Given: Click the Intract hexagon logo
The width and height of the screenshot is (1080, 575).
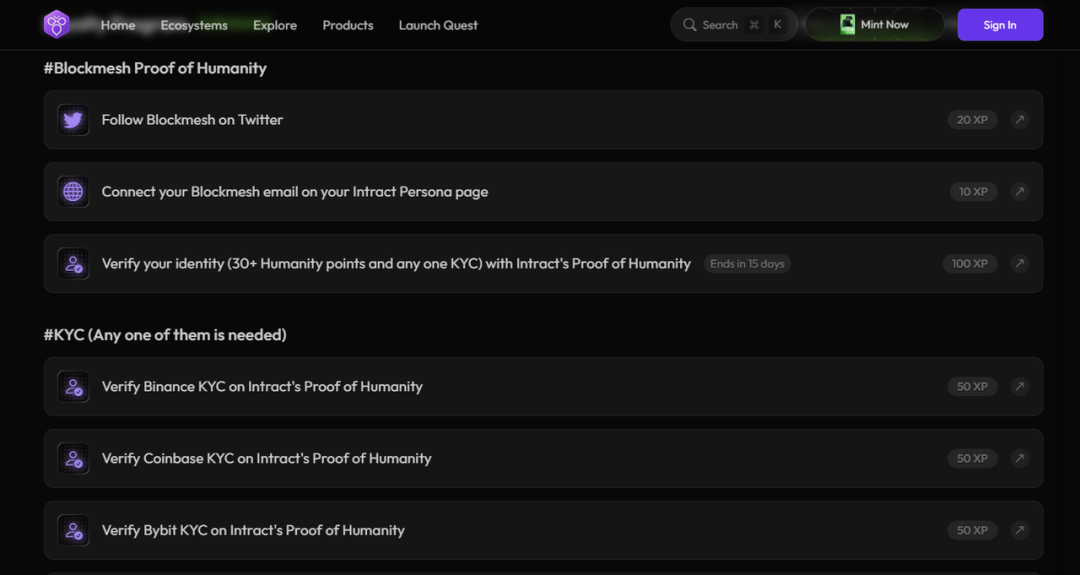Looking at the screenshot, I should click(x=56, y=25).
